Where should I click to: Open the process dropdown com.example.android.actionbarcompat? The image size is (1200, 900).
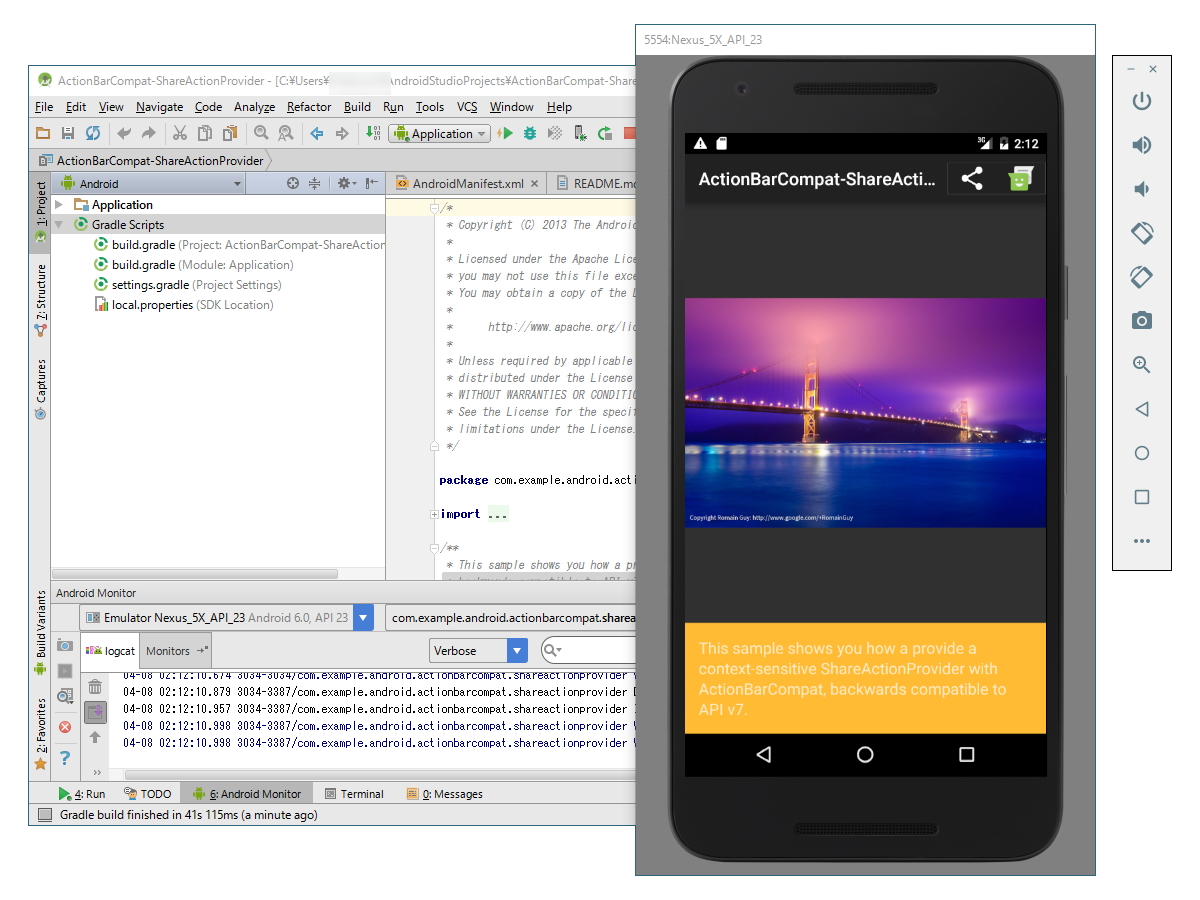pyautogui.click(x=511, y=618)
